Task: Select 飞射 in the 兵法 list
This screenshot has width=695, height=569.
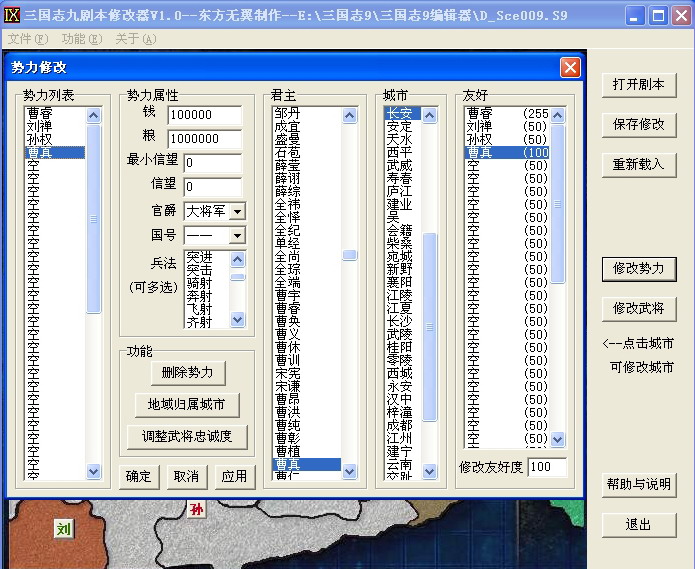Action: point(207,309)
